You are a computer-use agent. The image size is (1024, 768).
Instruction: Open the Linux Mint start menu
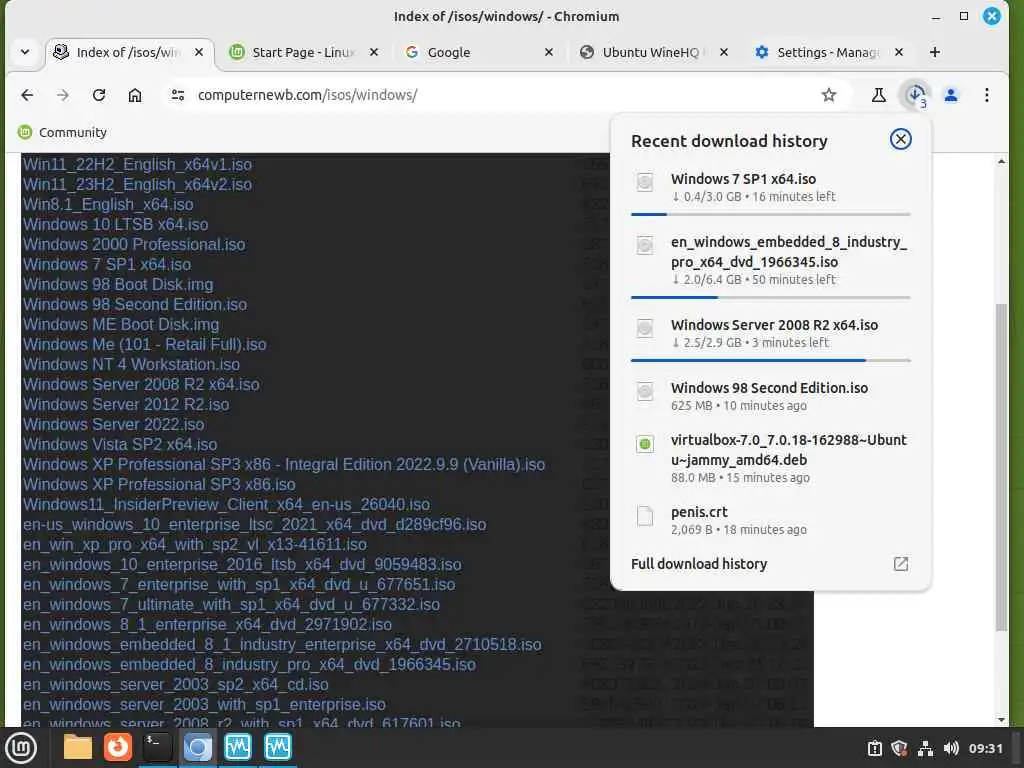[21, 748]
